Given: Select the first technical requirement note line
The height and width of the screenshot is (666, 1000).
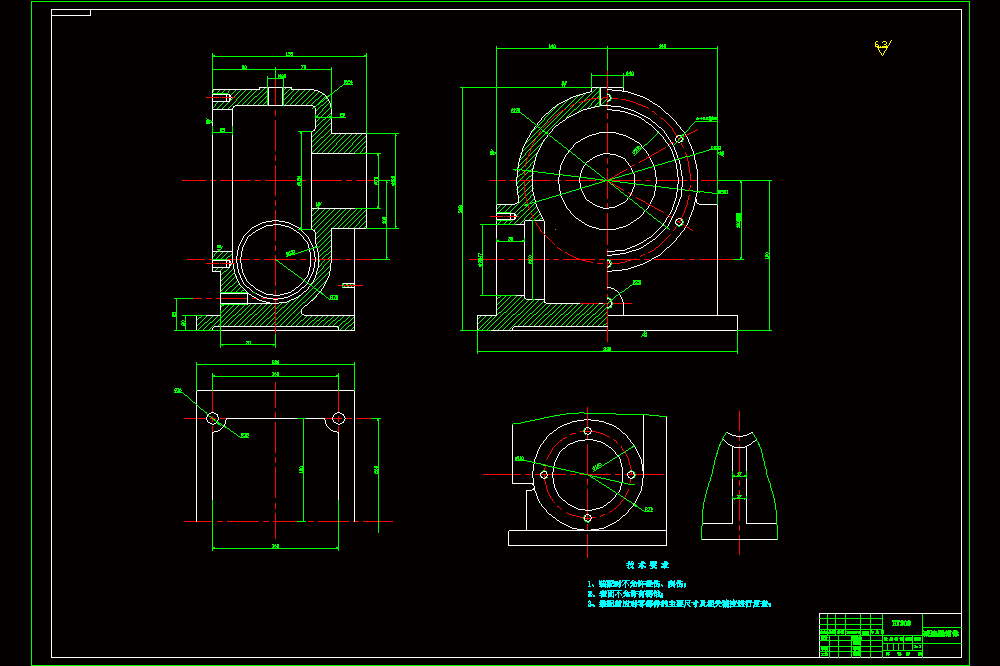Looking at the screenshot, I should tap(636, 584).
